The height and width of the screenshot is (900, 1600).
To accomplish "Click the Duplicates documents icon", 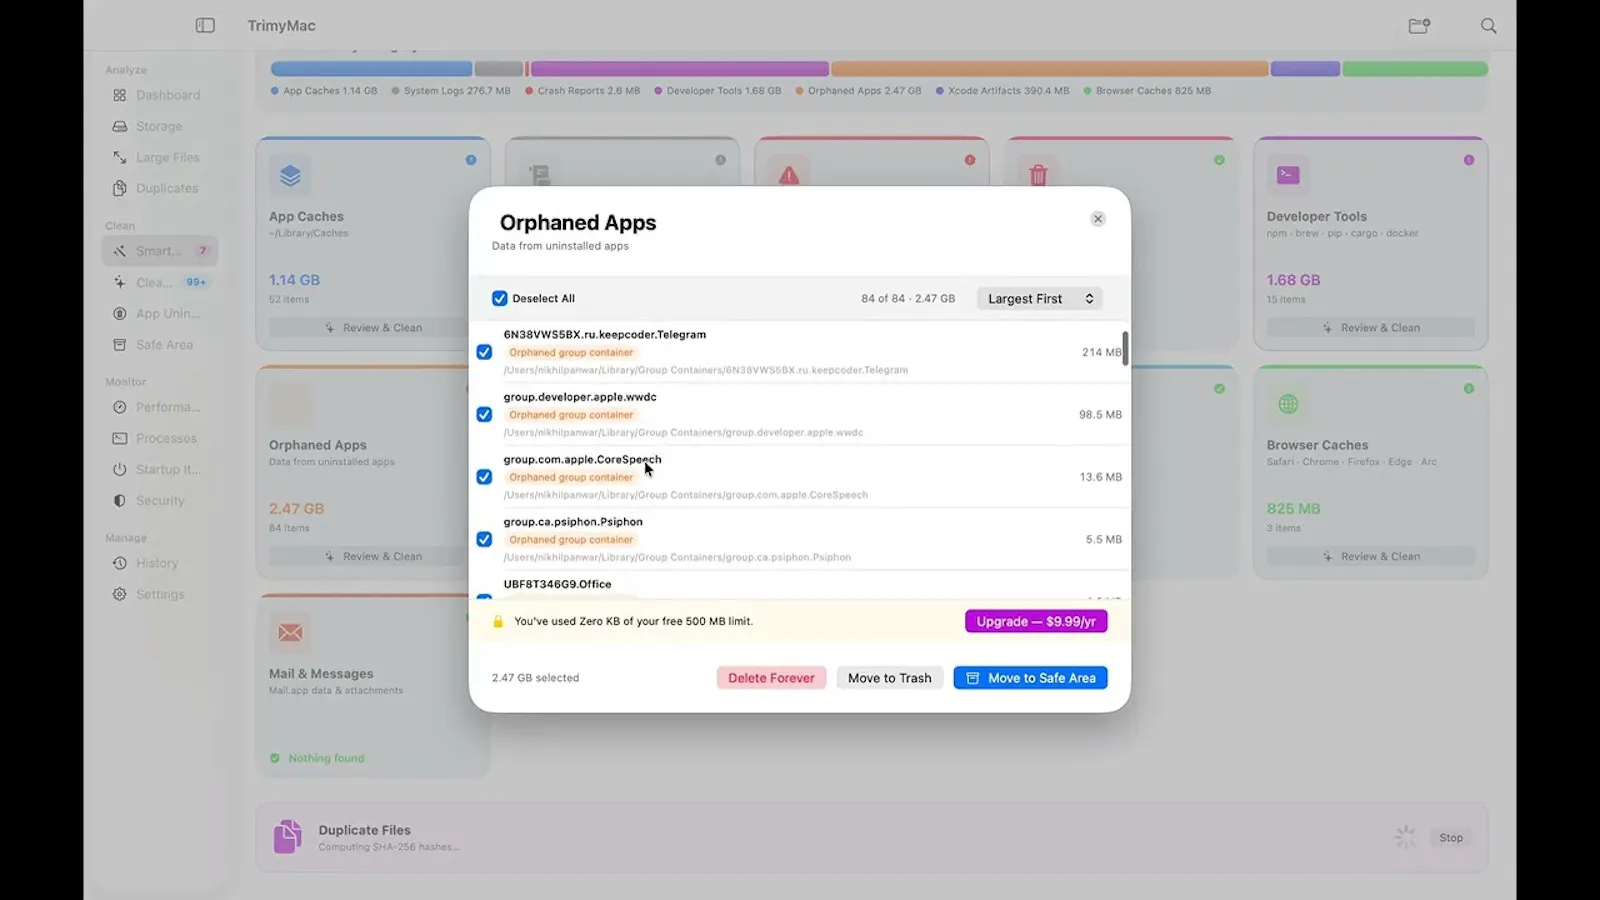I will click(120, 188).
